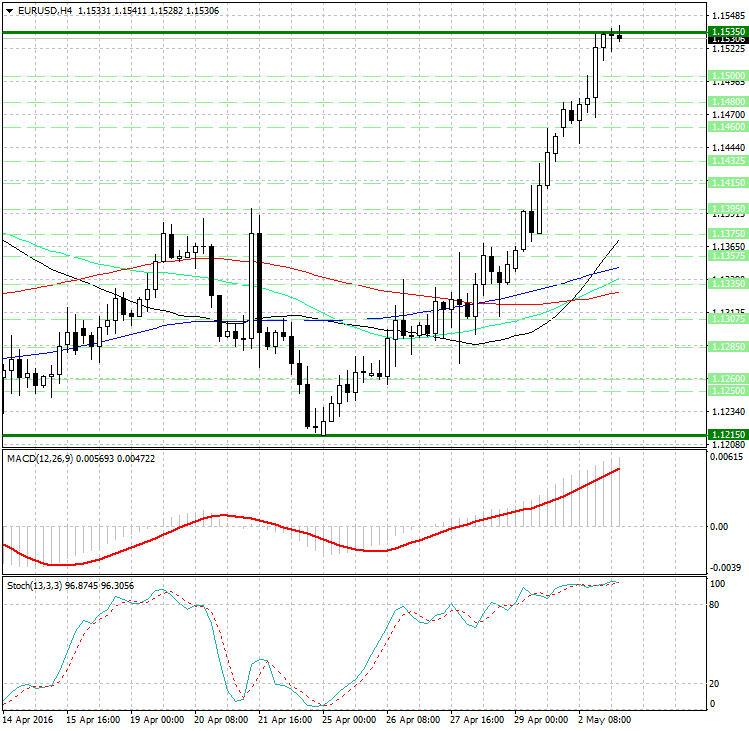Open the chart menu triangle beside EURUSD,H4

(x=10, y=11)
